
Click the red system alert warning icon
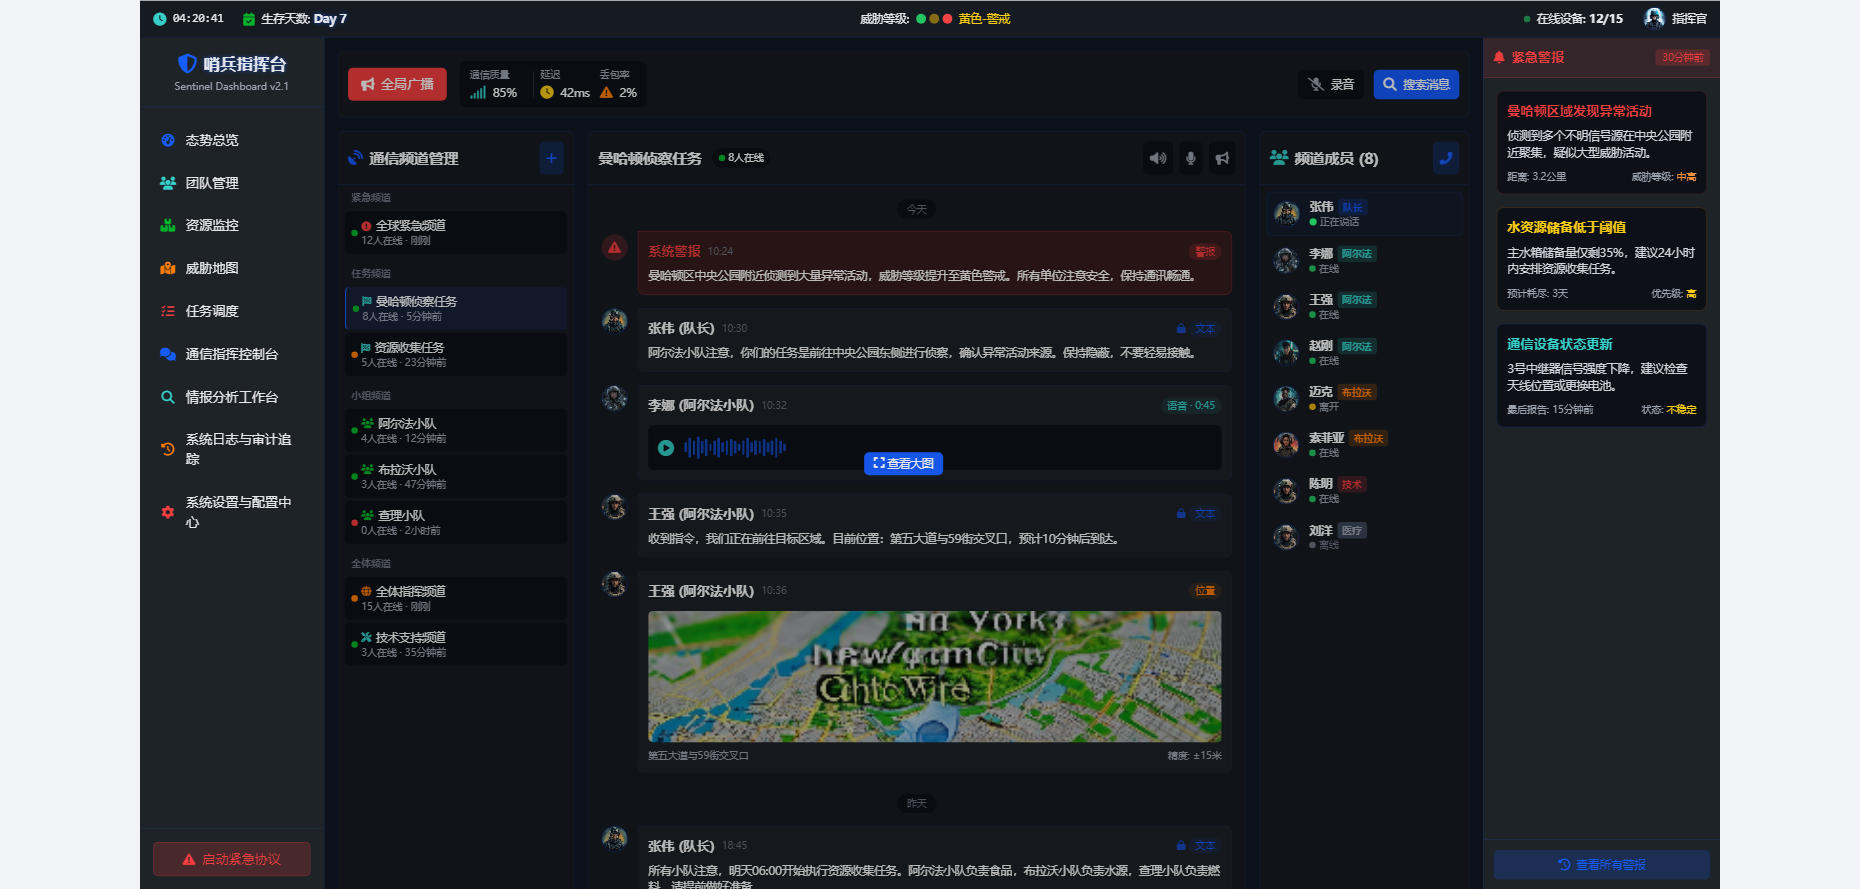click(615, 247)
